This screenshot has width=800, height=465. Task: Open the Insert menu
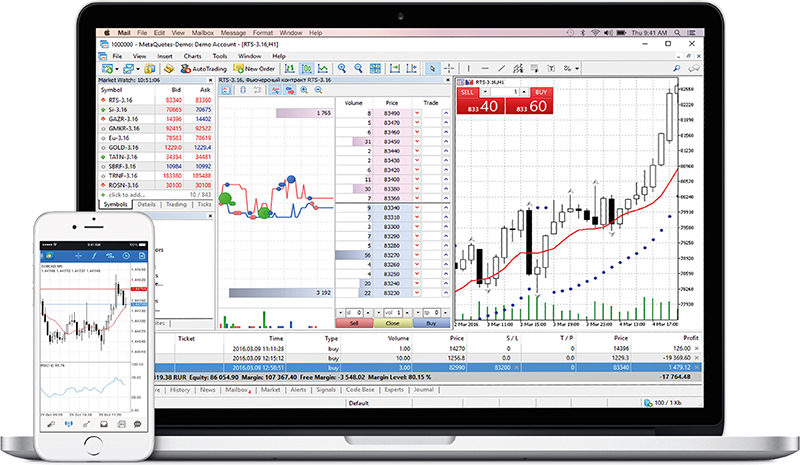pyautogui.click(x=164, y=56)
